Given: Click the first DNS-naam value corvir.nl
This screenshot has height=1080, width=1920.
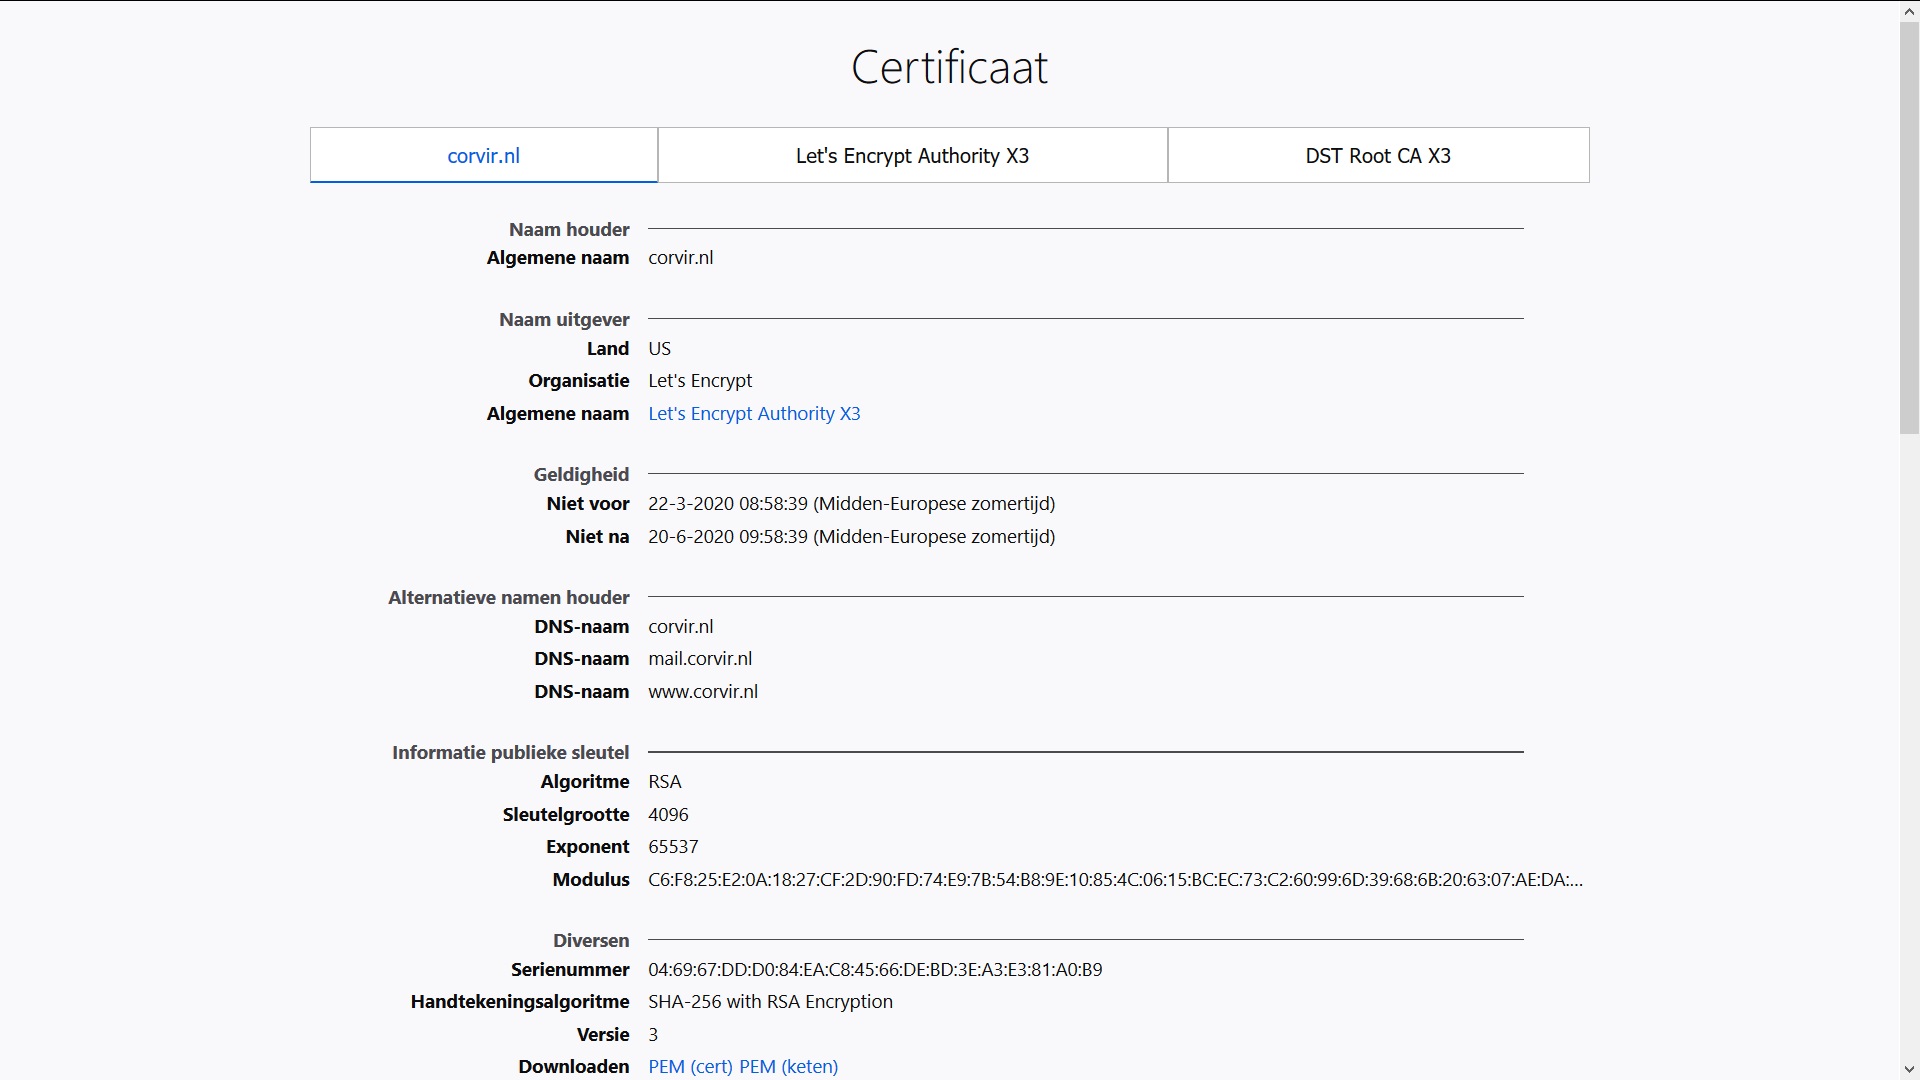Looking at the screenshot, I should [x=681, y=627].
